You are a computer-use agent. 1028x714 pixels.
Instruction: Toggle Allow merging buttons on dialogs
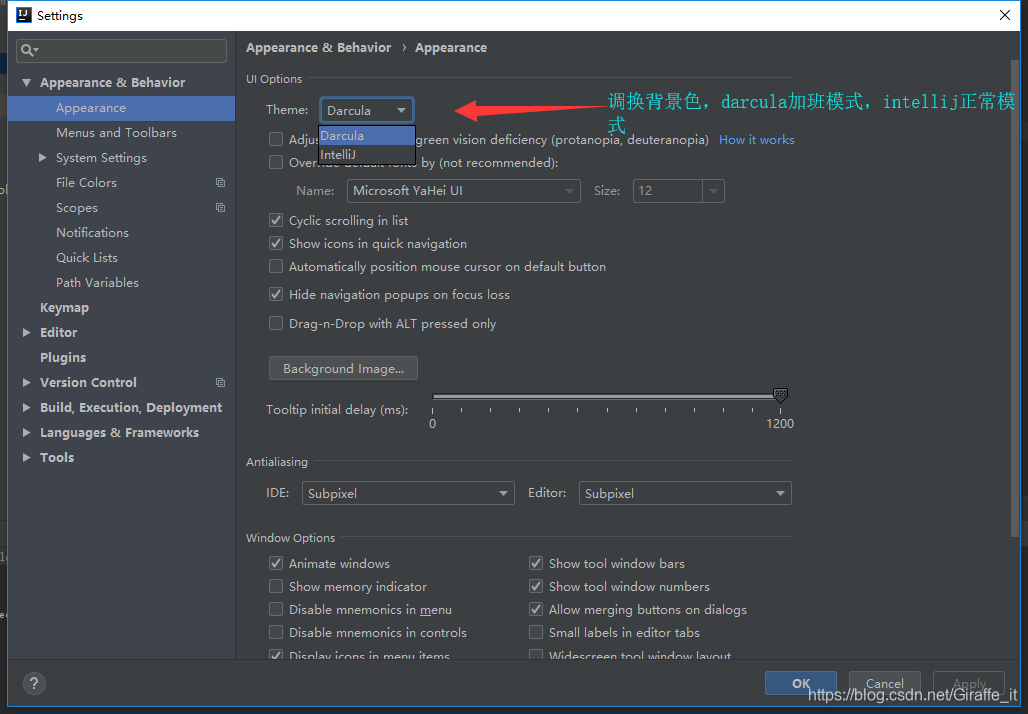point(536,609)
